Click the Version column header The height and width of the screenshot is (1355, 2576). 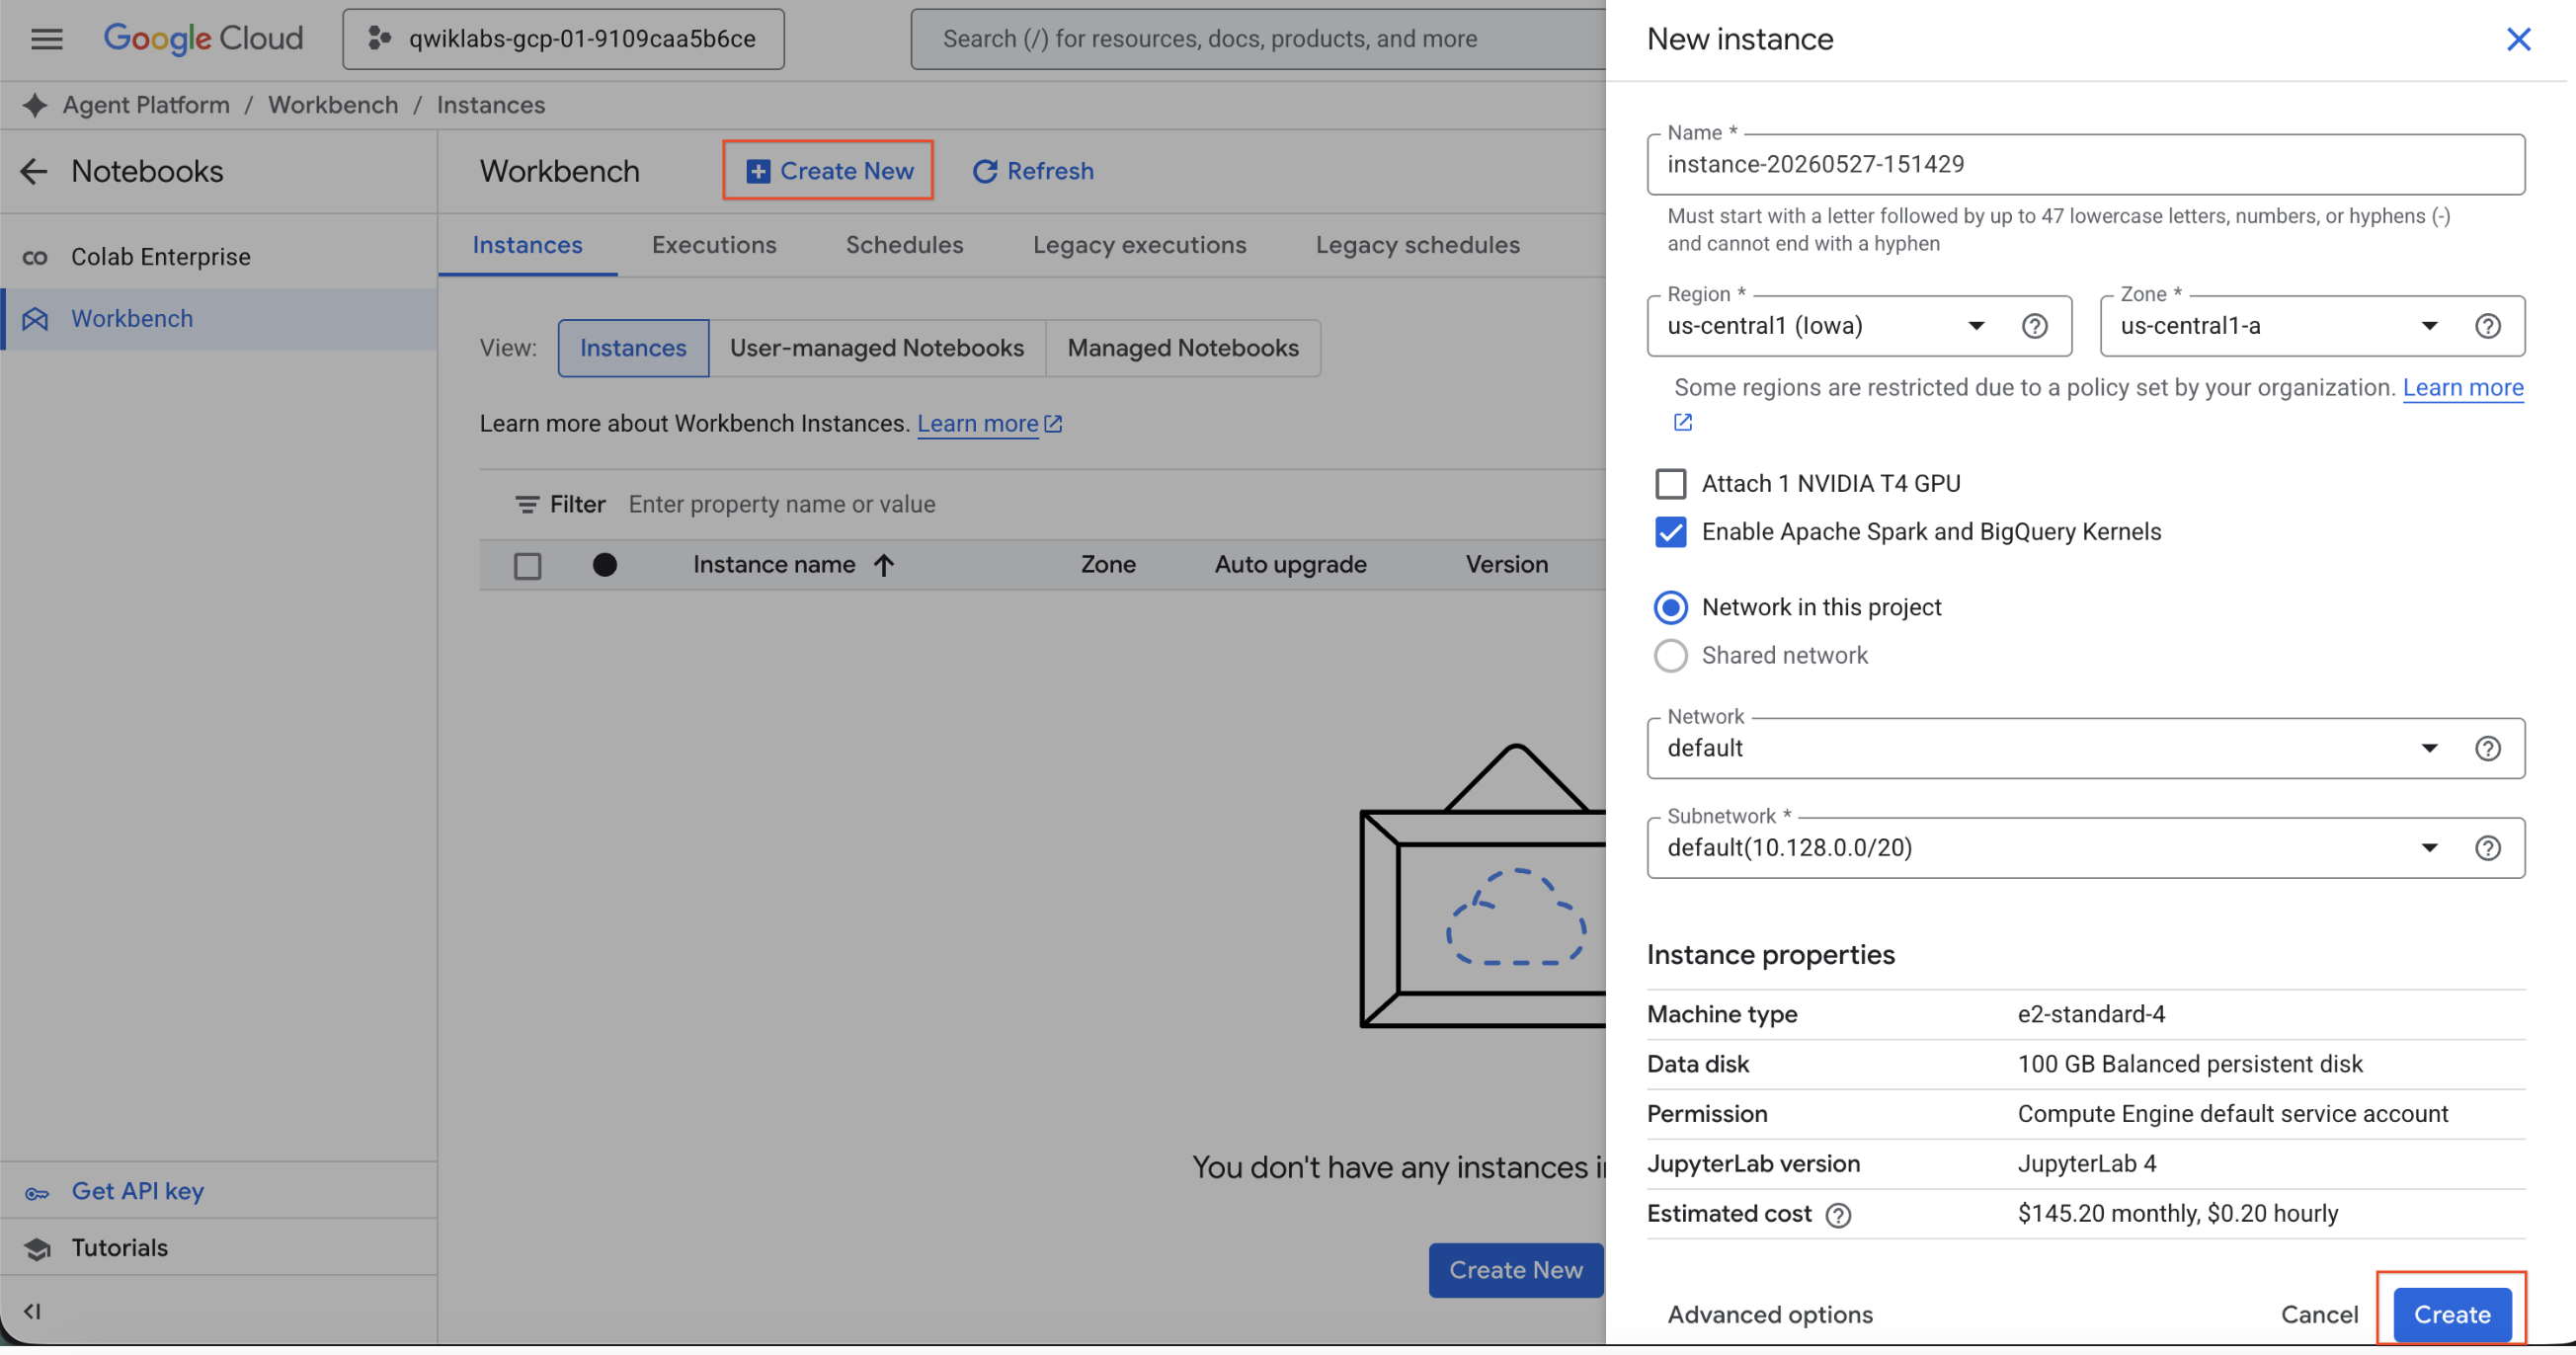pyautogui.click(x=1506, y=566)
